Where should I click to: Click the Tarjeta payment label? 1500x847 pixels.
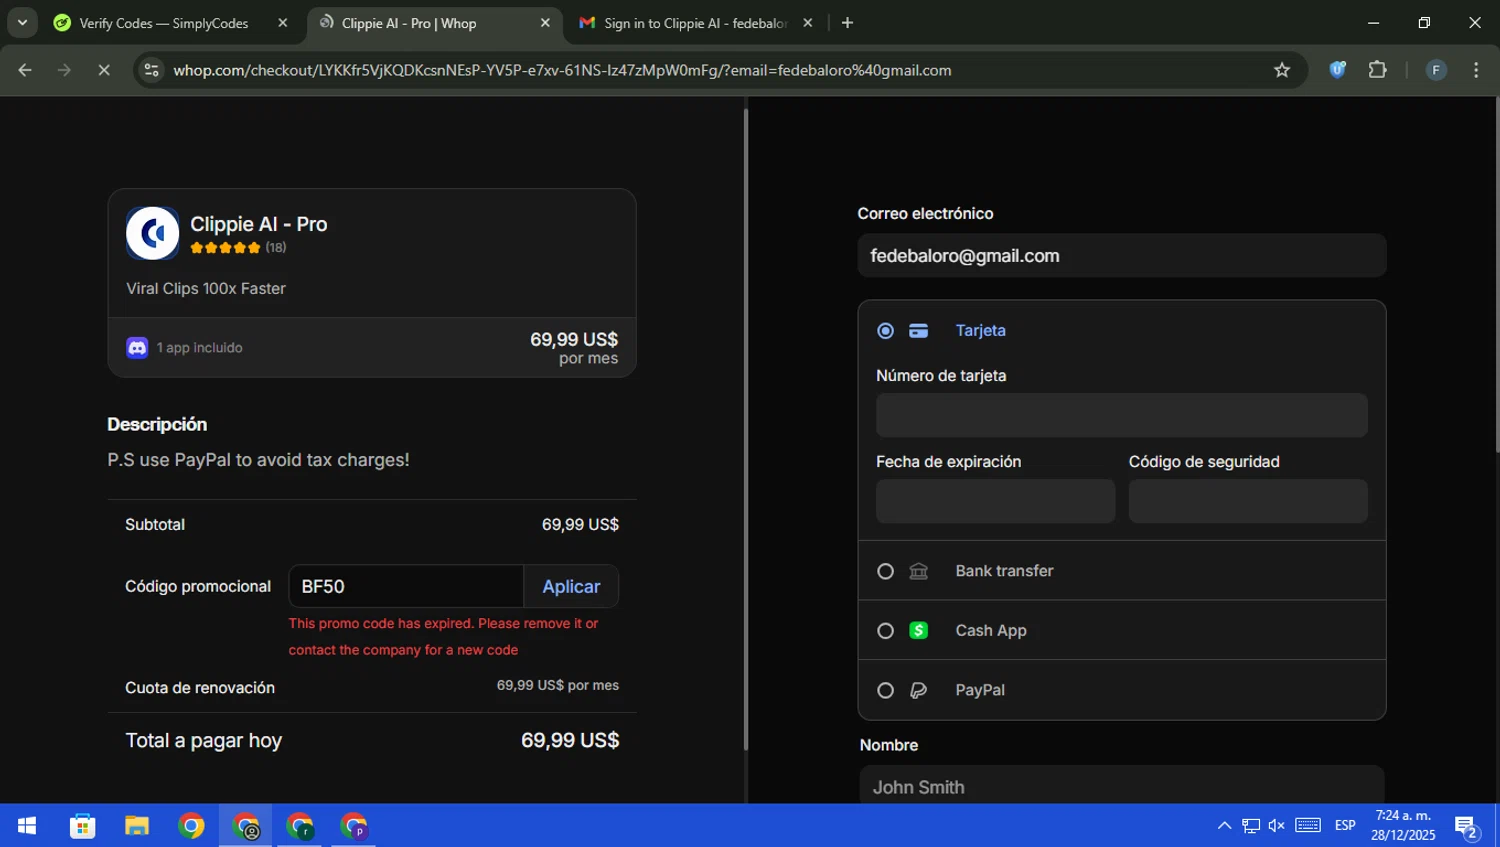coord(980,331)
